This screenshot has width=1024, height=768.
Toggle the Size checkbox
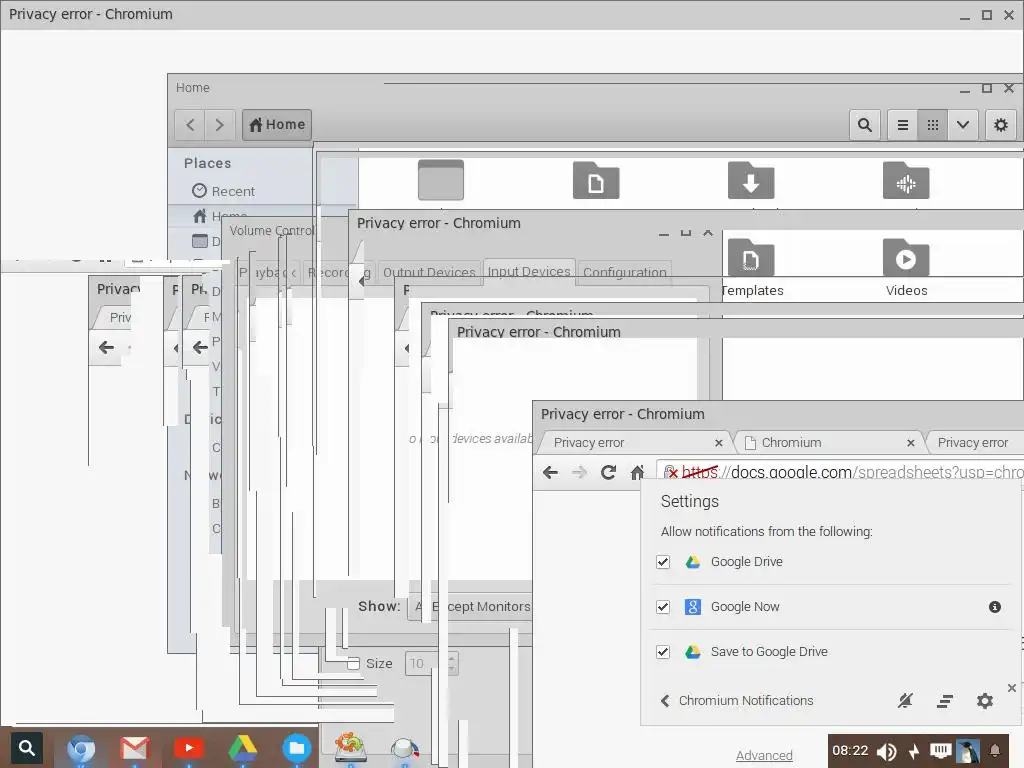pyautogui.click(x=353, y=664)
